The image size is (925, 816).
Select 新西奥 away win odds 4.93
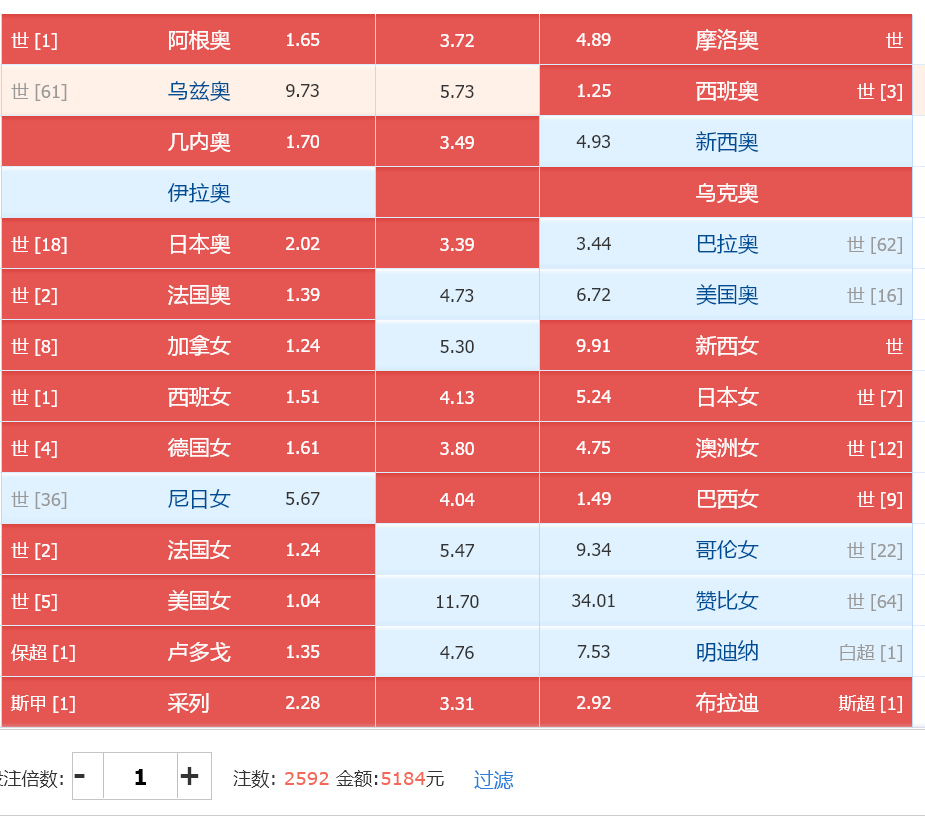726,142
